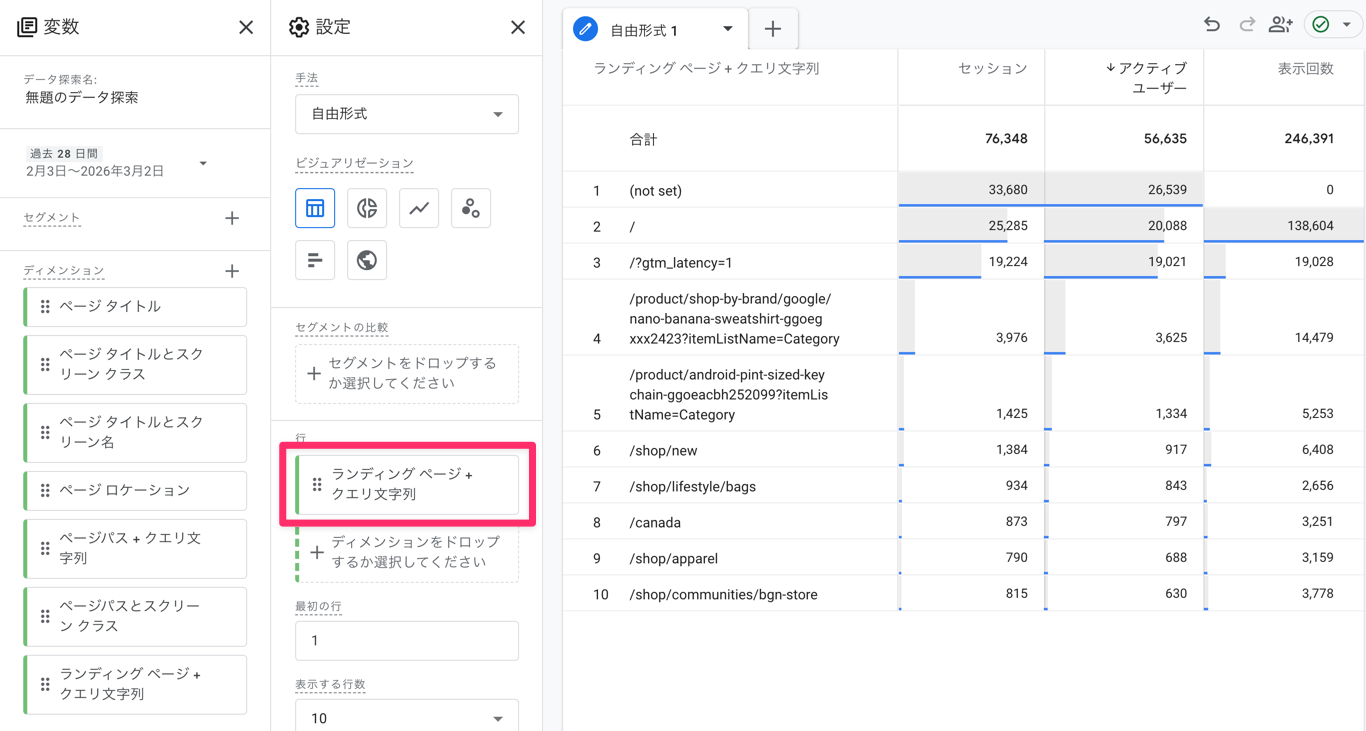Select the scatter plot visualization
Viewport: 1366px width, 731px height.
(x=471, y=207)
